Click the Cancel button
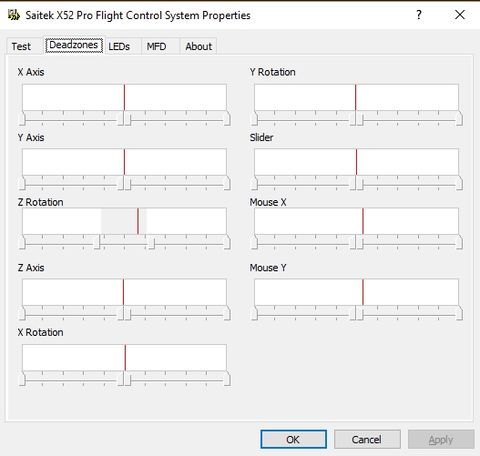The image size is (480, 456). click(367, 439)
